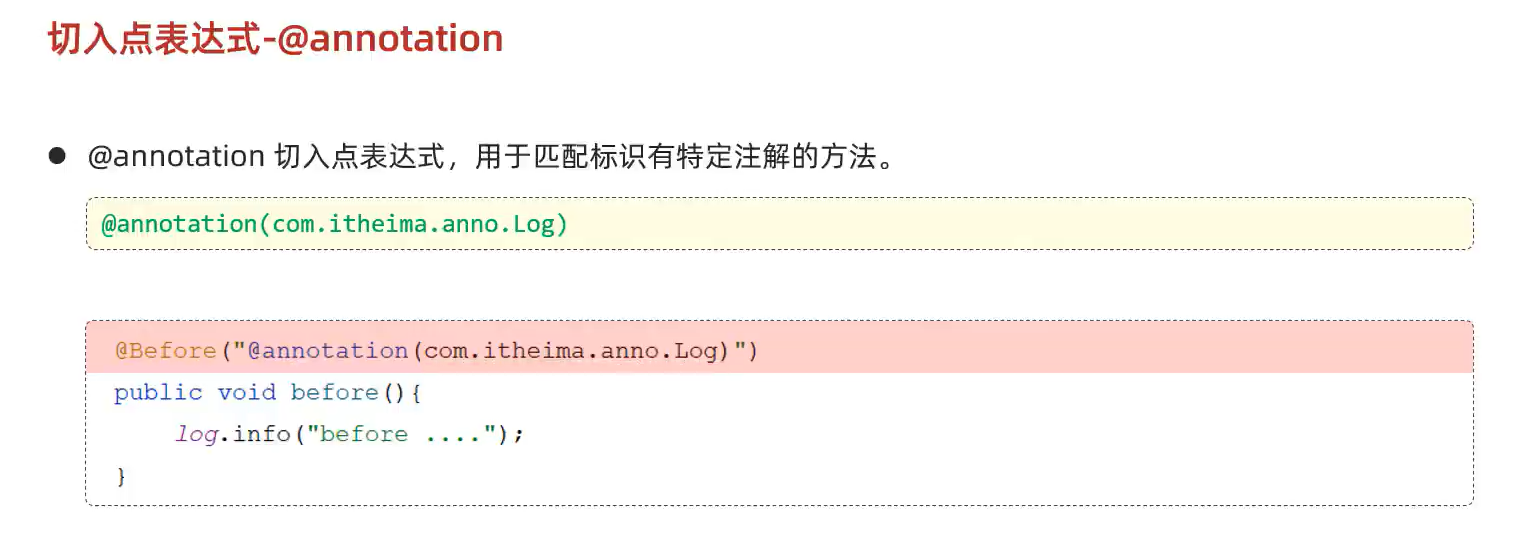Viewport: 1521px width, 547px height.
Task: Click the @Before annotation in the code
Action: (x=166, y=351)
